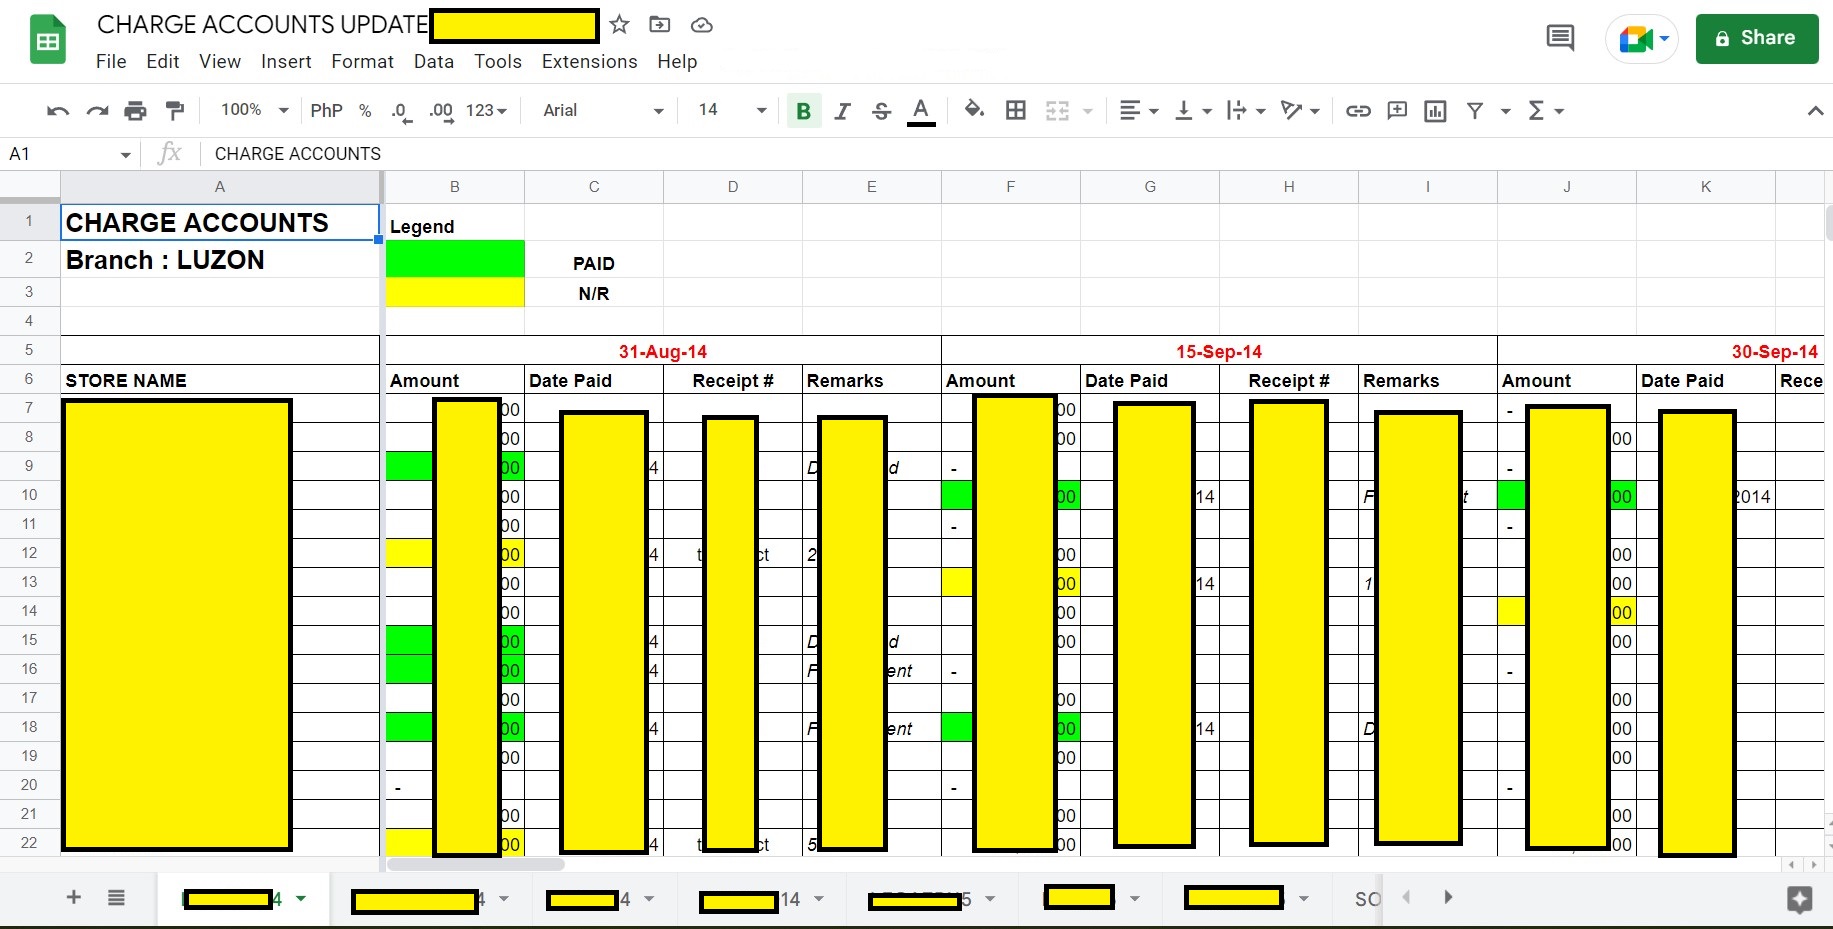Activate the paint format tool
The width and height of the screenshot is (1833, 929).
coord(175,111)
